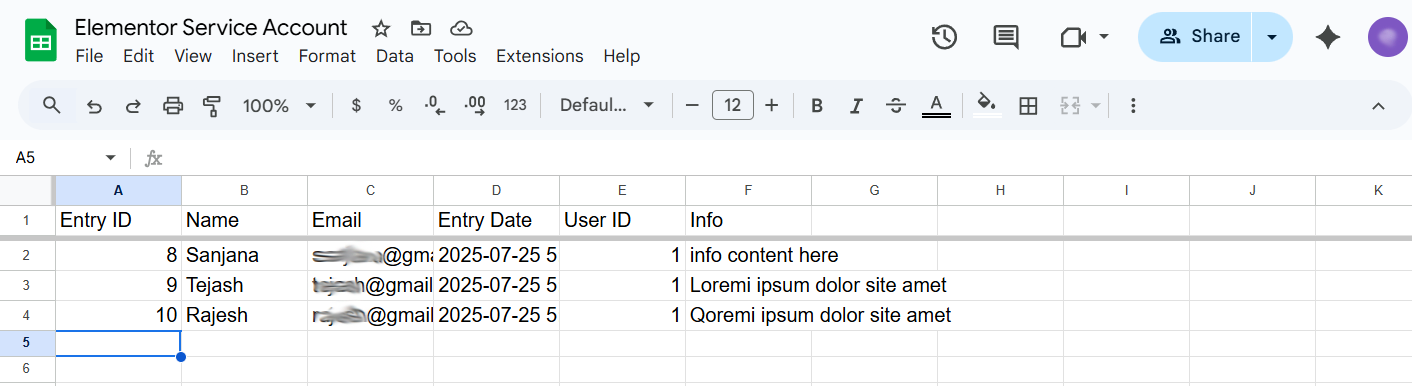Open the Insert menu
The width and height of the screenshot is (1412, 386).
(255, 56)
